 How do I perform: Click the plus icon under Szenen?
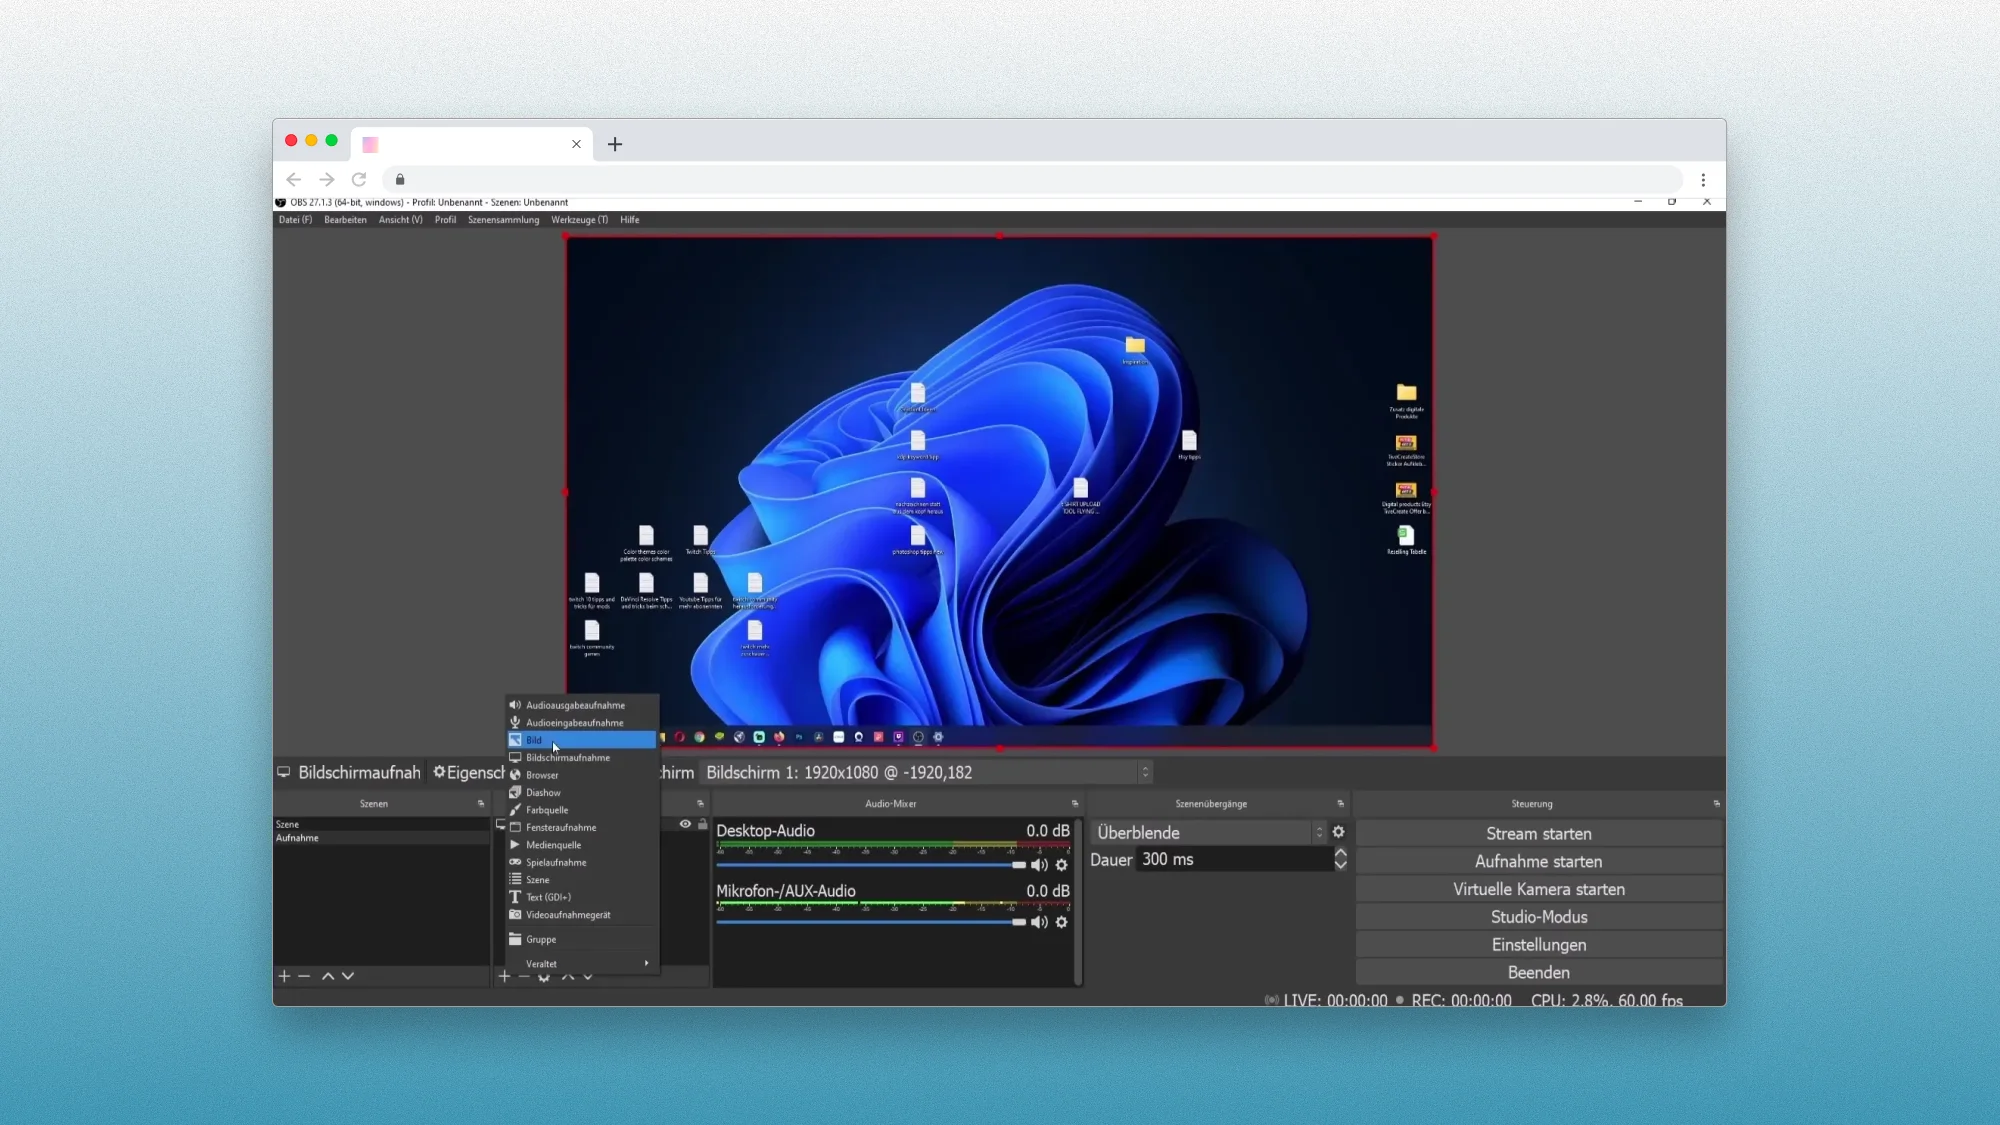284,976
